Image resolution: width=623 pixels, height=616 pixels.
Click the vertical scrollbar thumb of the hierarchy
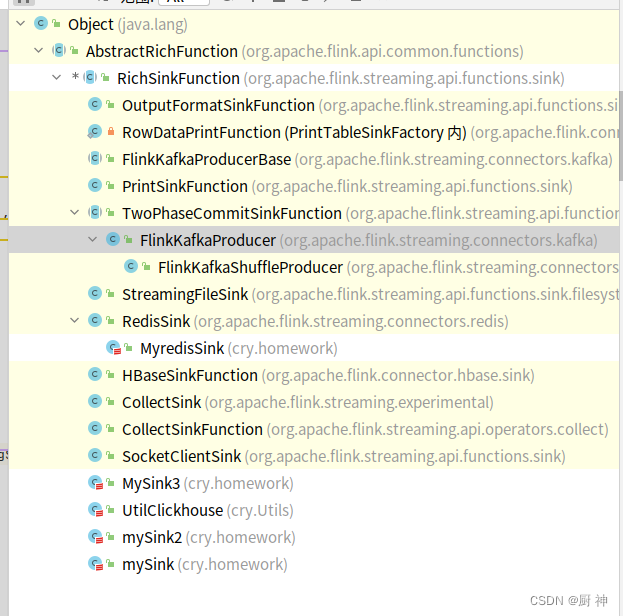pos(621,136)
